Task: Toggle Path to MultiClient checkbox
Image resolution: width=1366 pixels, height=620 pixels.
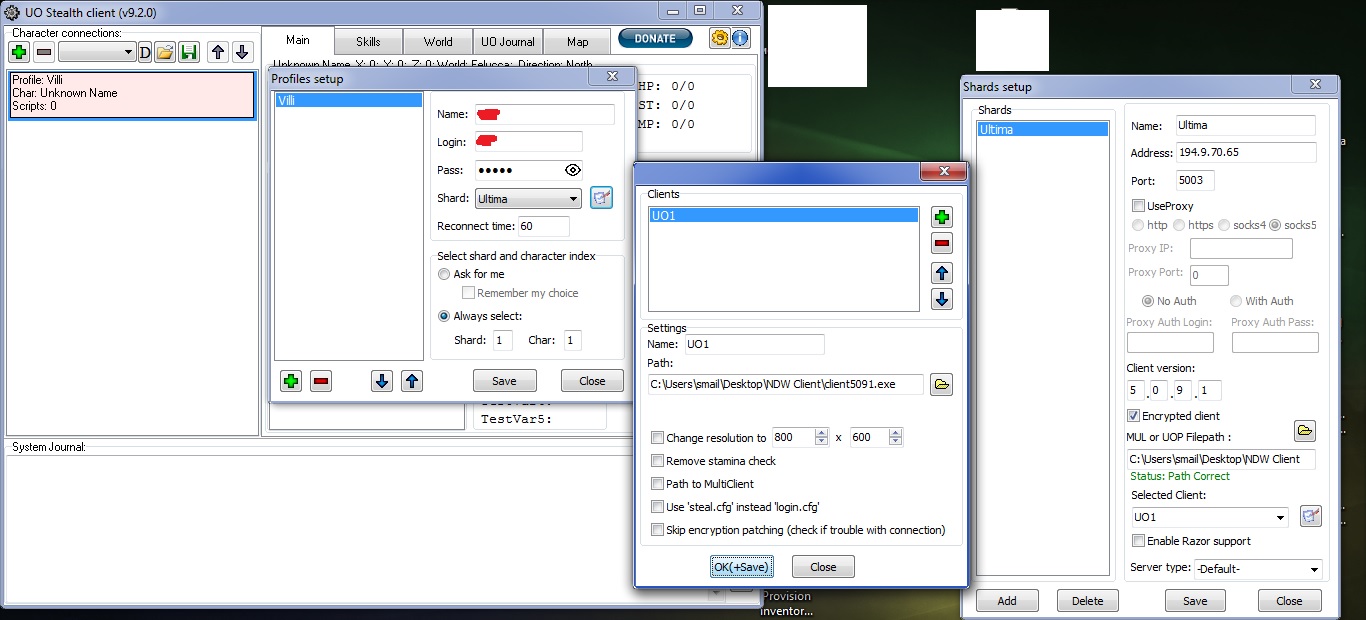Action: tap(657, 484)
